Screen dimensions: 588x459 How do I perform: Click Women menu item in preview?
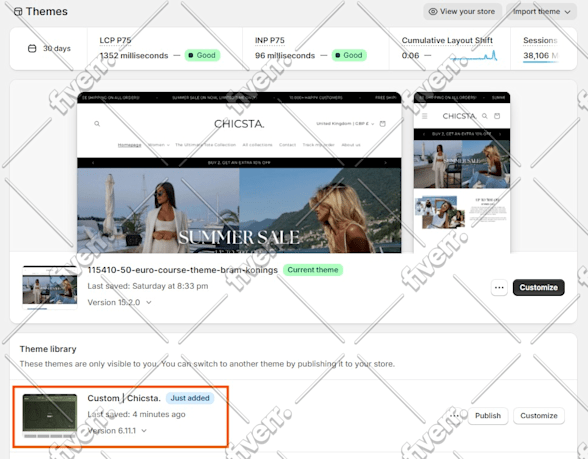(159, 145)
